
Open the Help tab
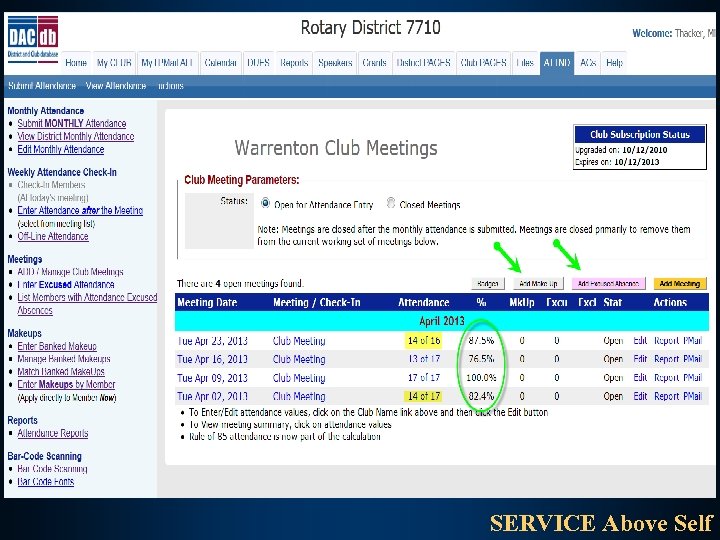click(614, 63)
